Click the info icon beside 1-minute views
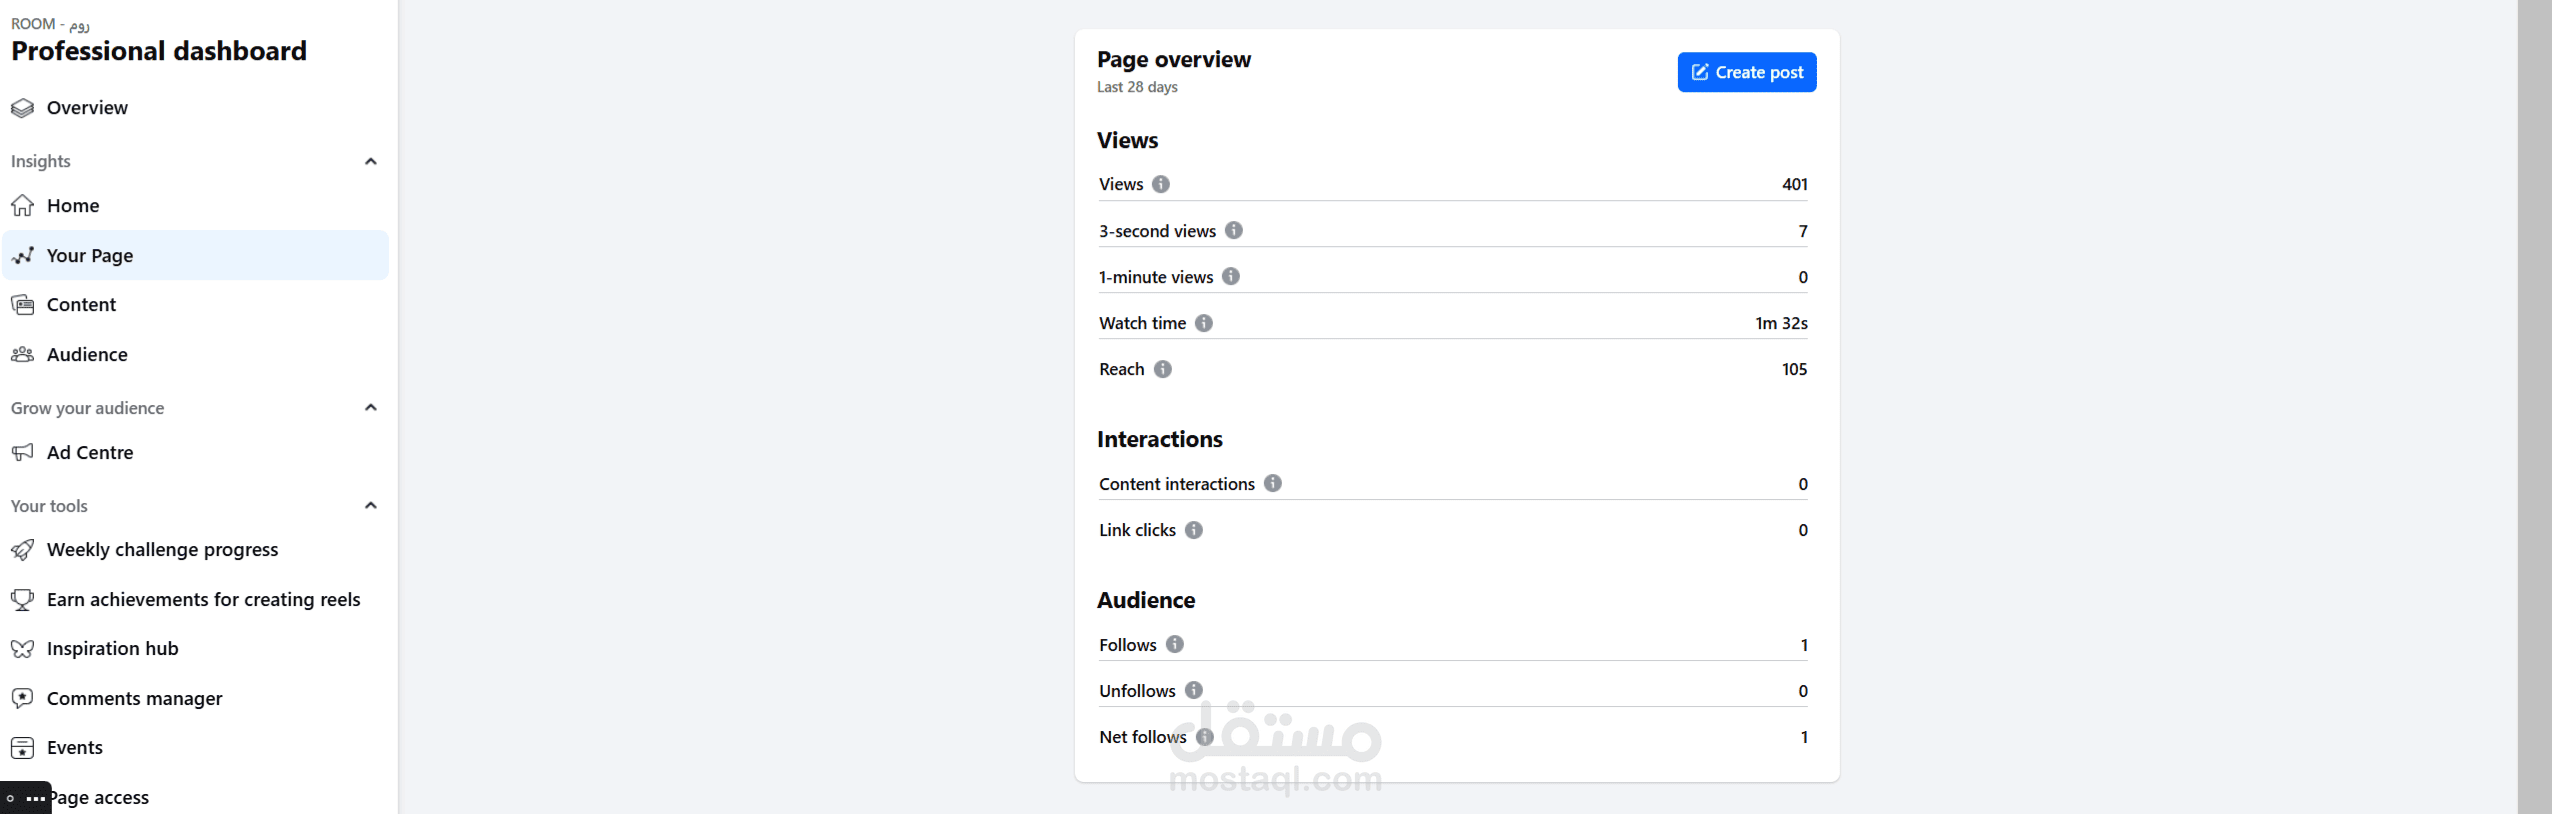Viewport: 2552px width, 814px height. coord(1231,276)
